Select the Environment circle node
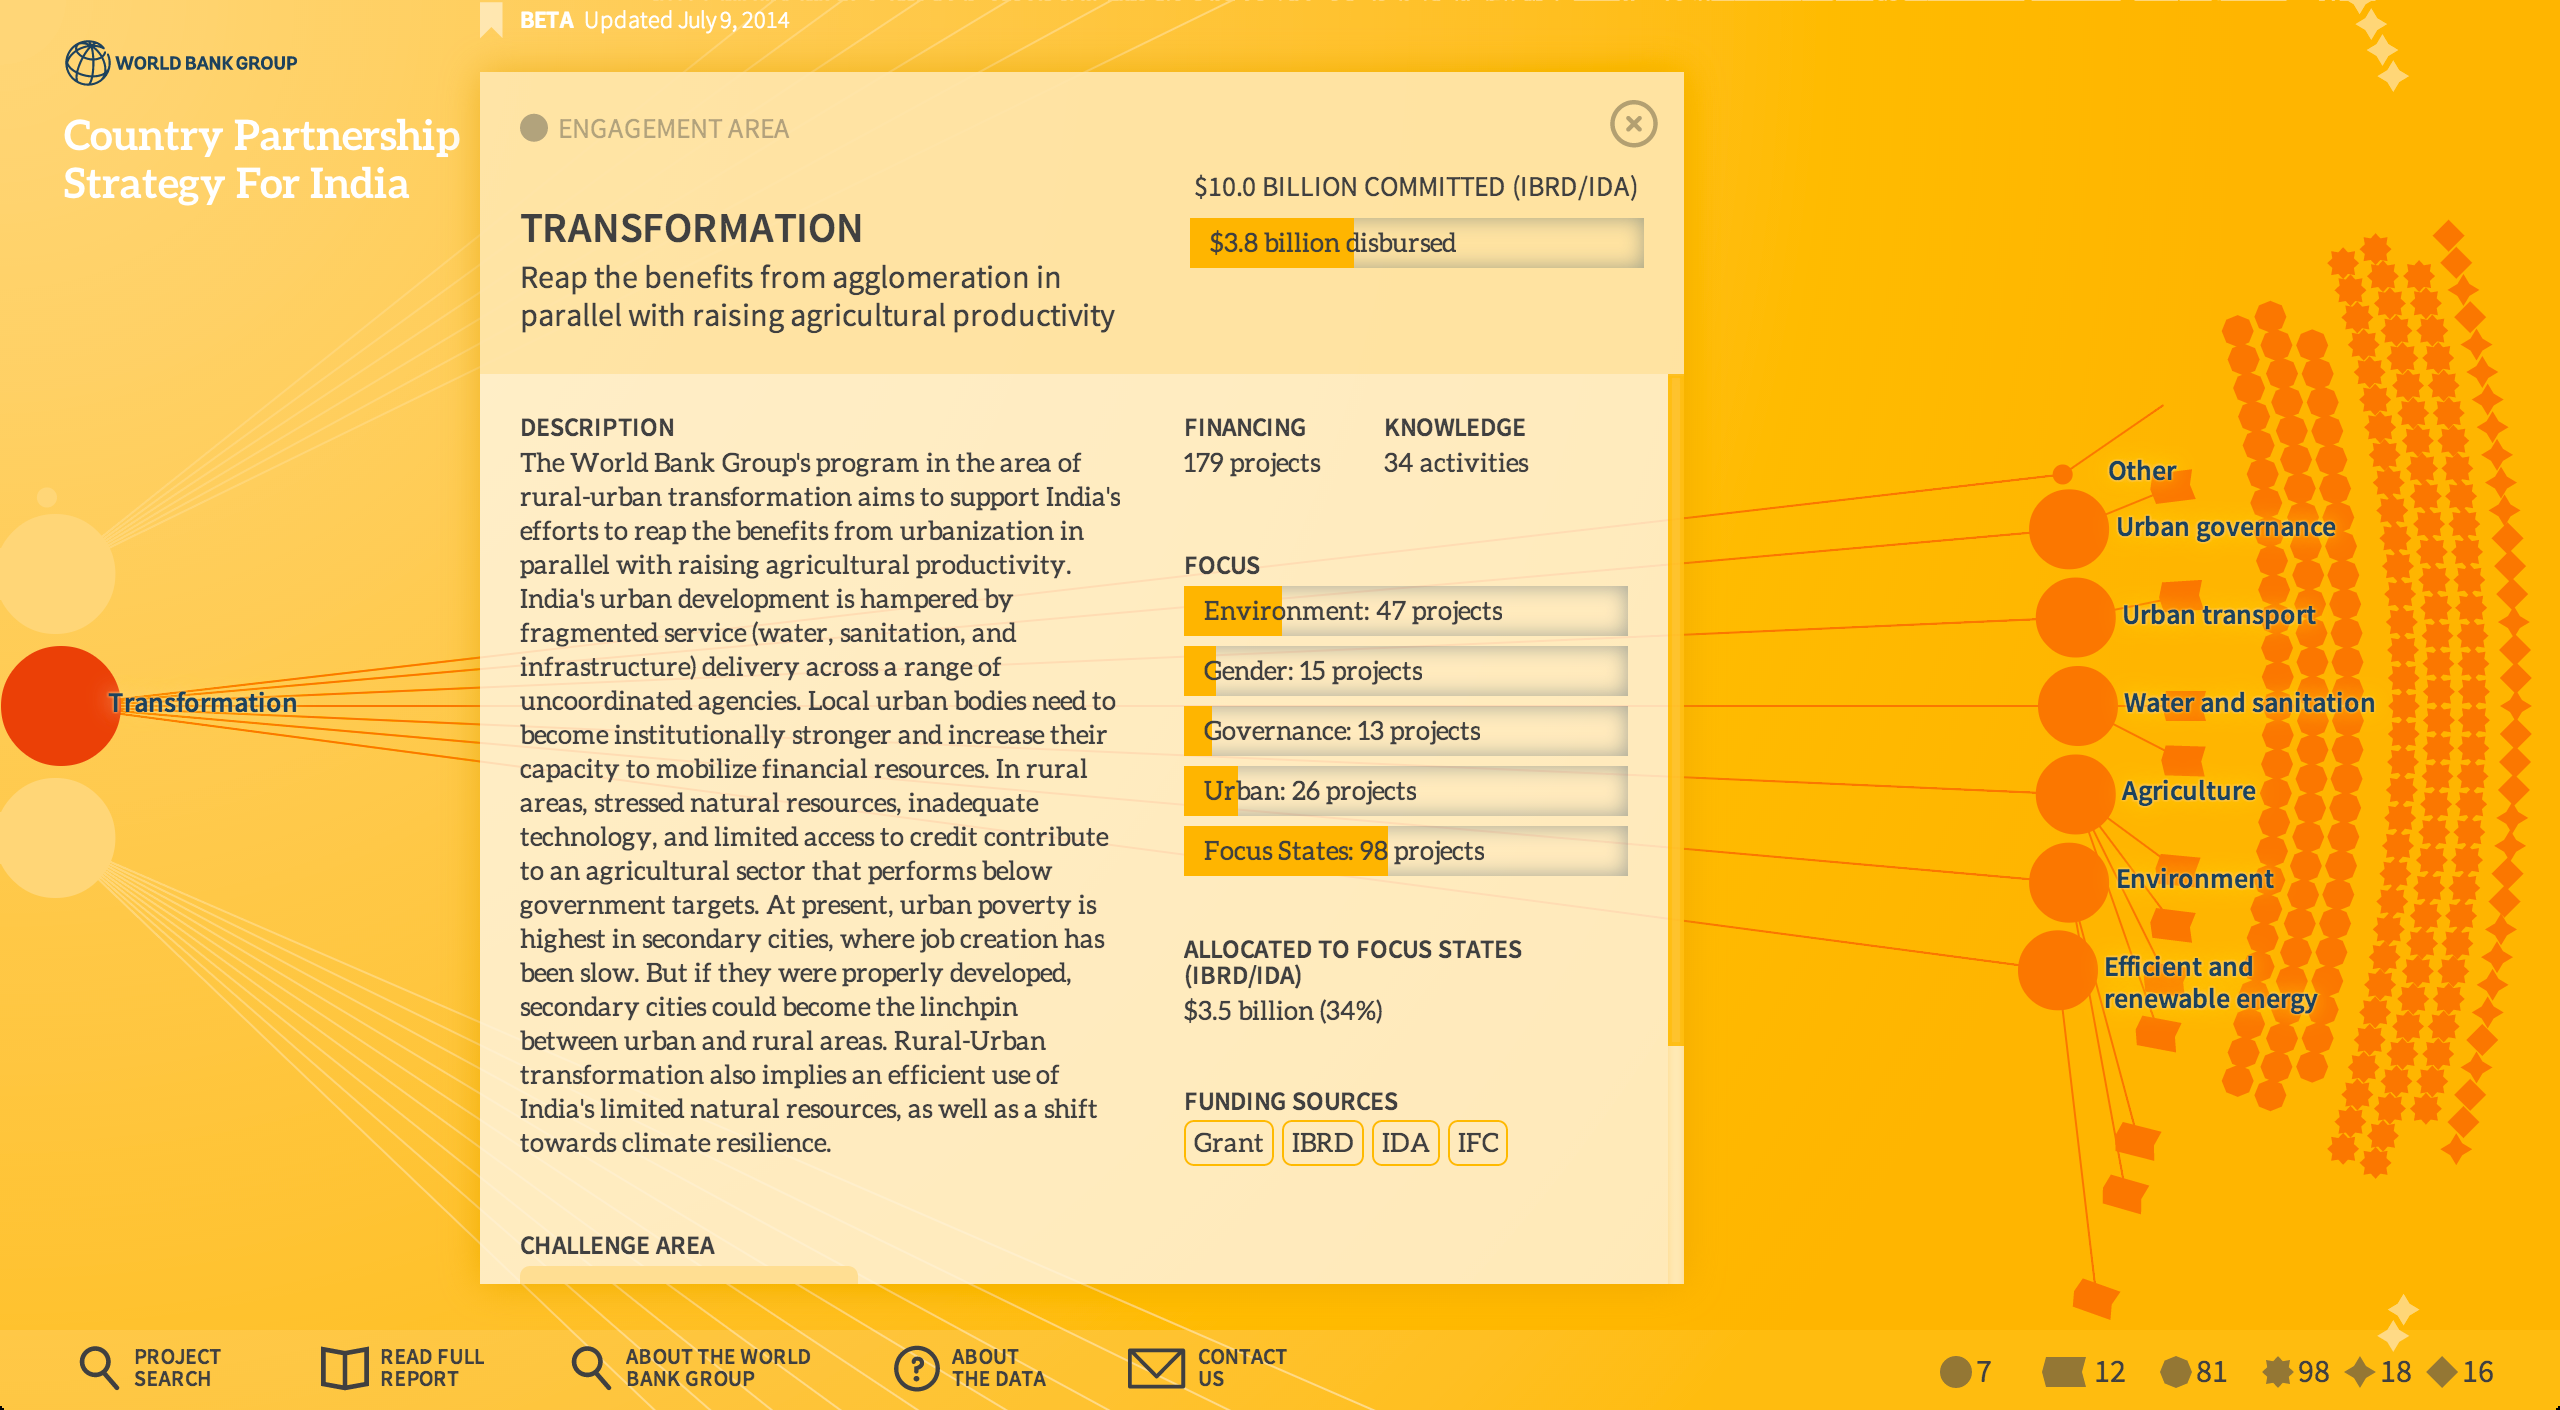The width and height of the screenshot is (2560, 1410). tap(2069, 882)
